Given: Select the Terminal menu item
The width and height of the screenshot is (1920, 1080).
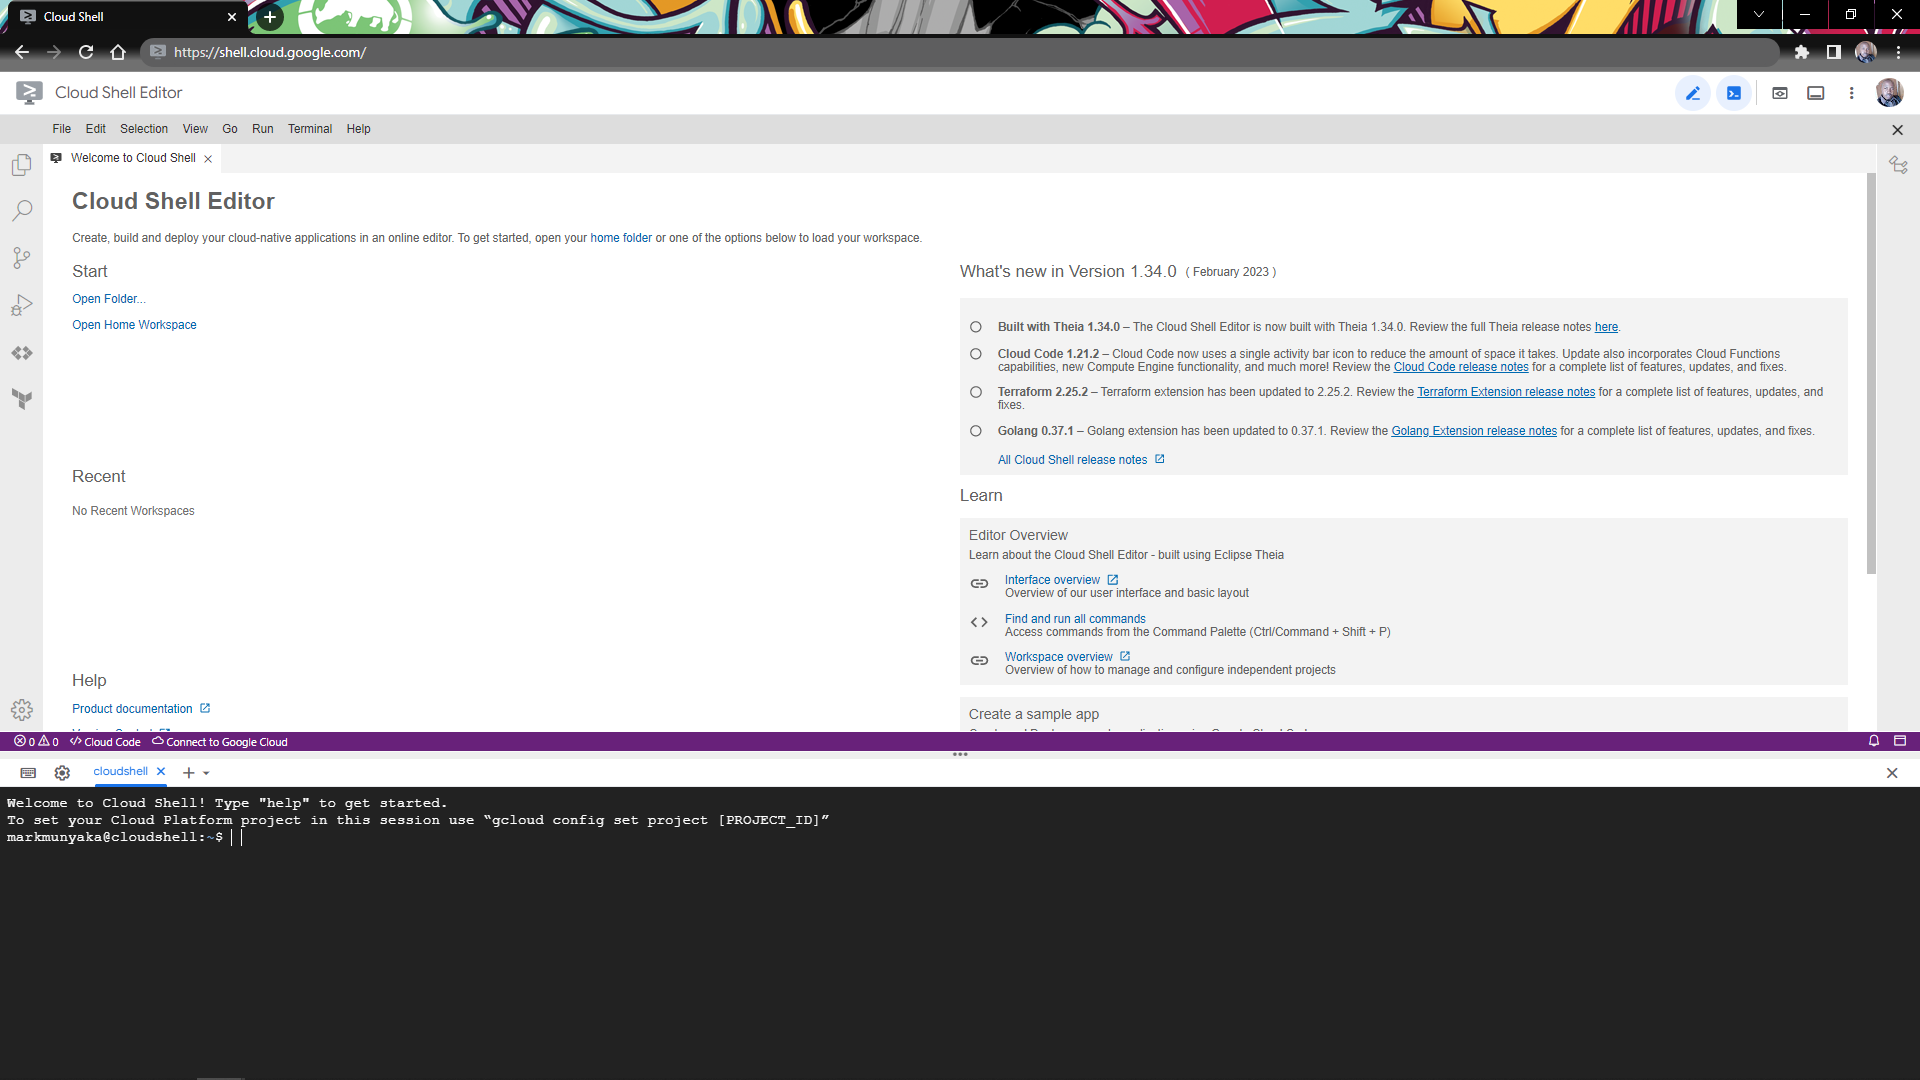Looking at the screenshot, I should [309, 129].
